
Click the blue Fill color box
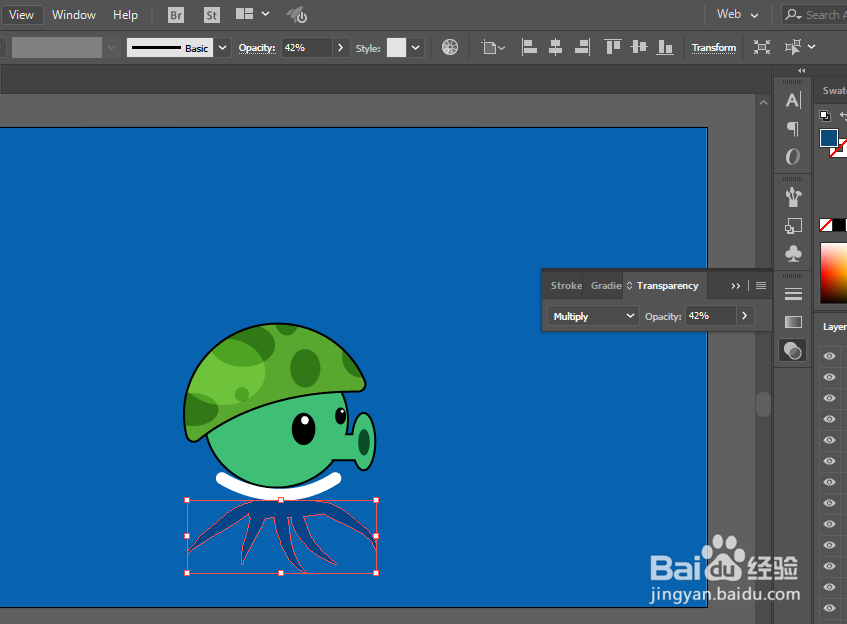pos(829,138)
